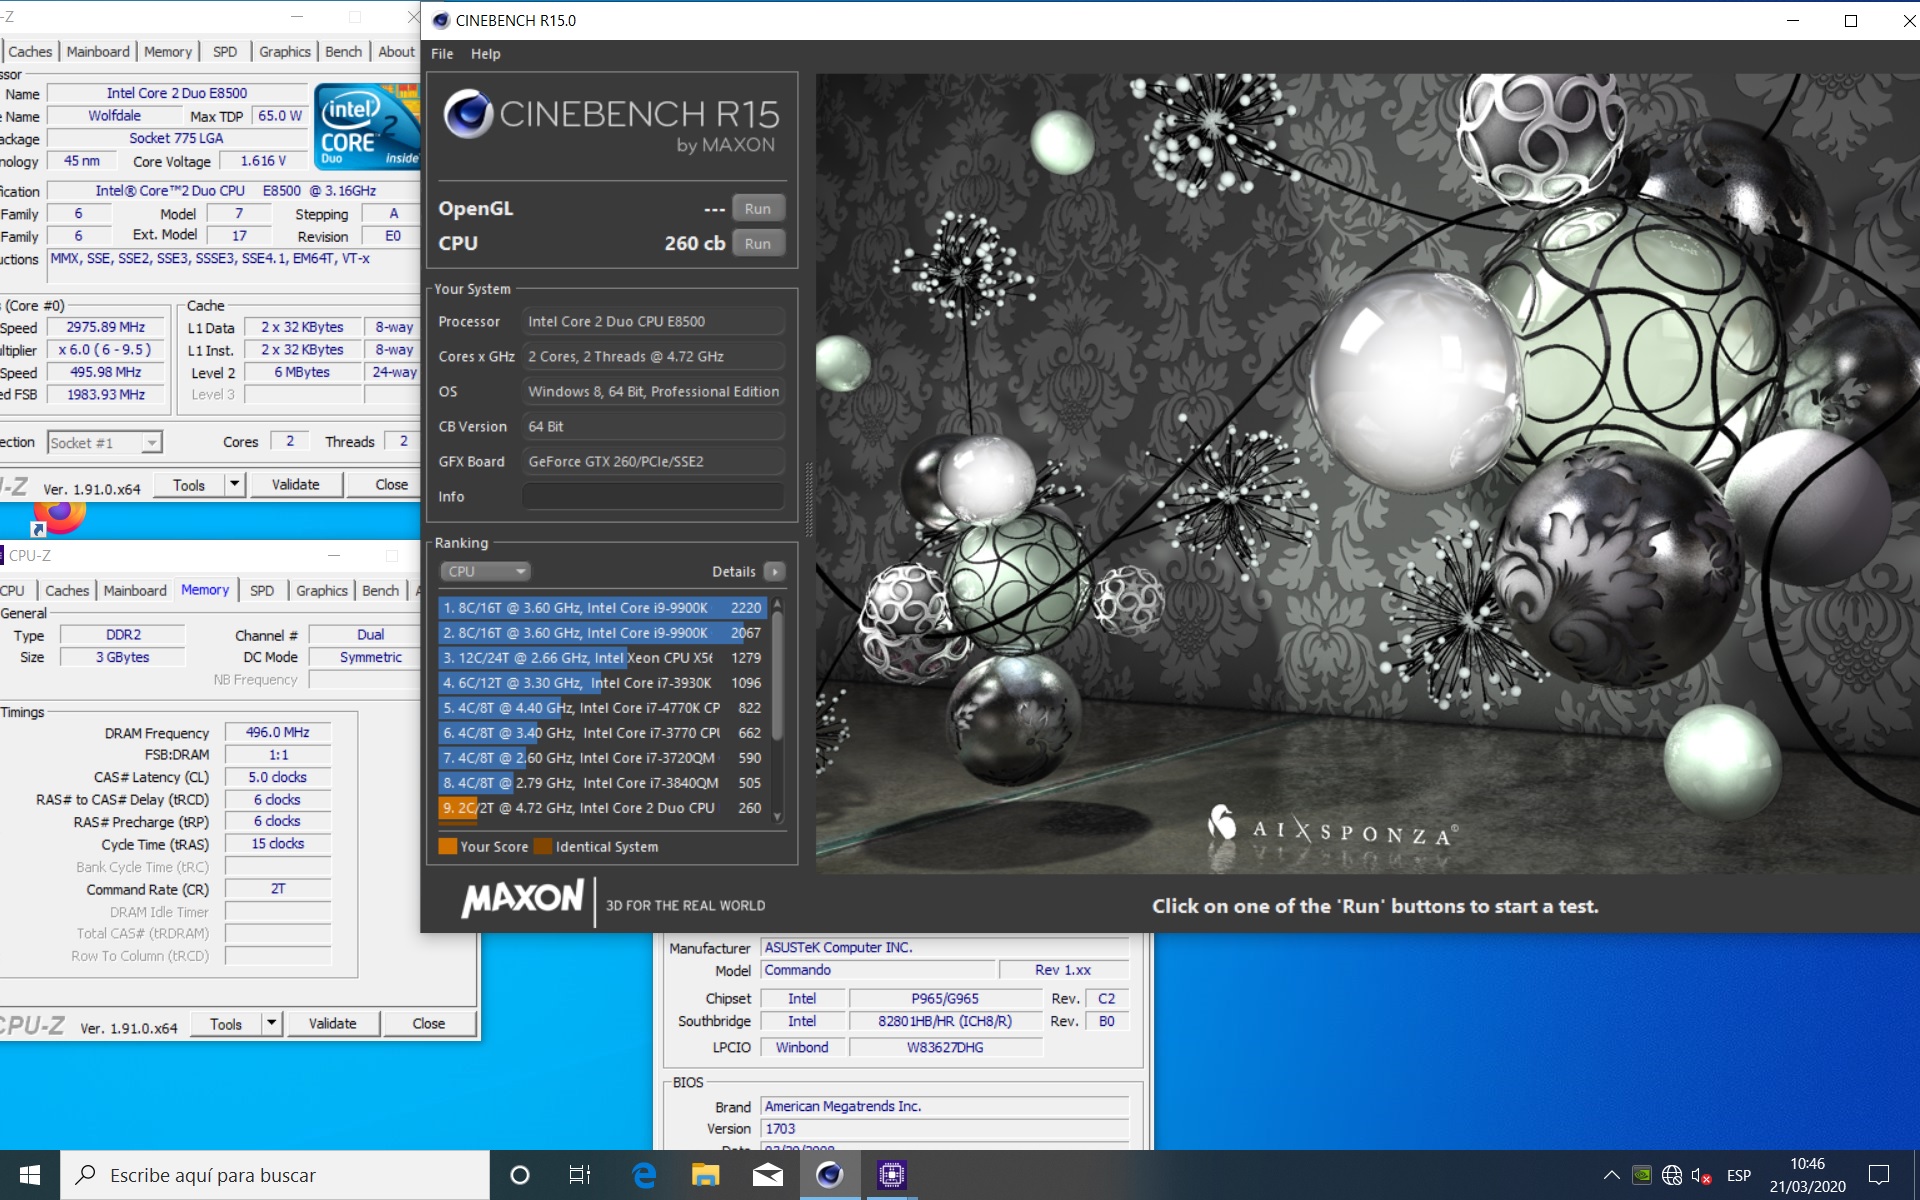Click the Intel Core 2 Duo logo
This screenshot has width=1920, height=1200.
point(367,127)
